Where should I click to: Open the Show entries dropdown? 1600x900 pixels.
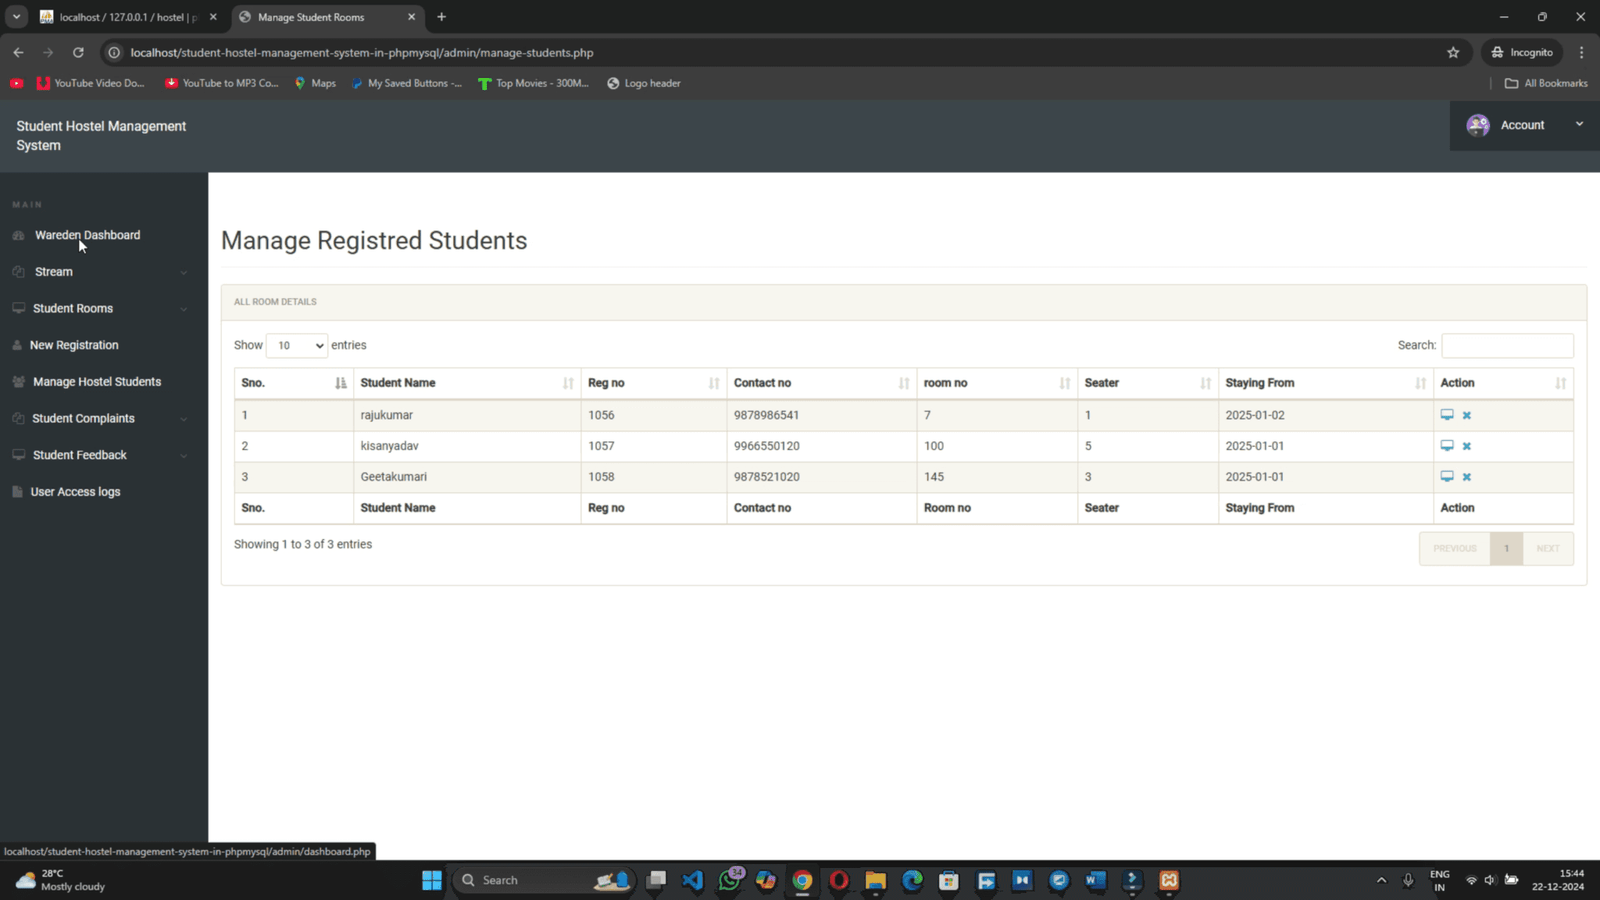click(x=296, y=345)
